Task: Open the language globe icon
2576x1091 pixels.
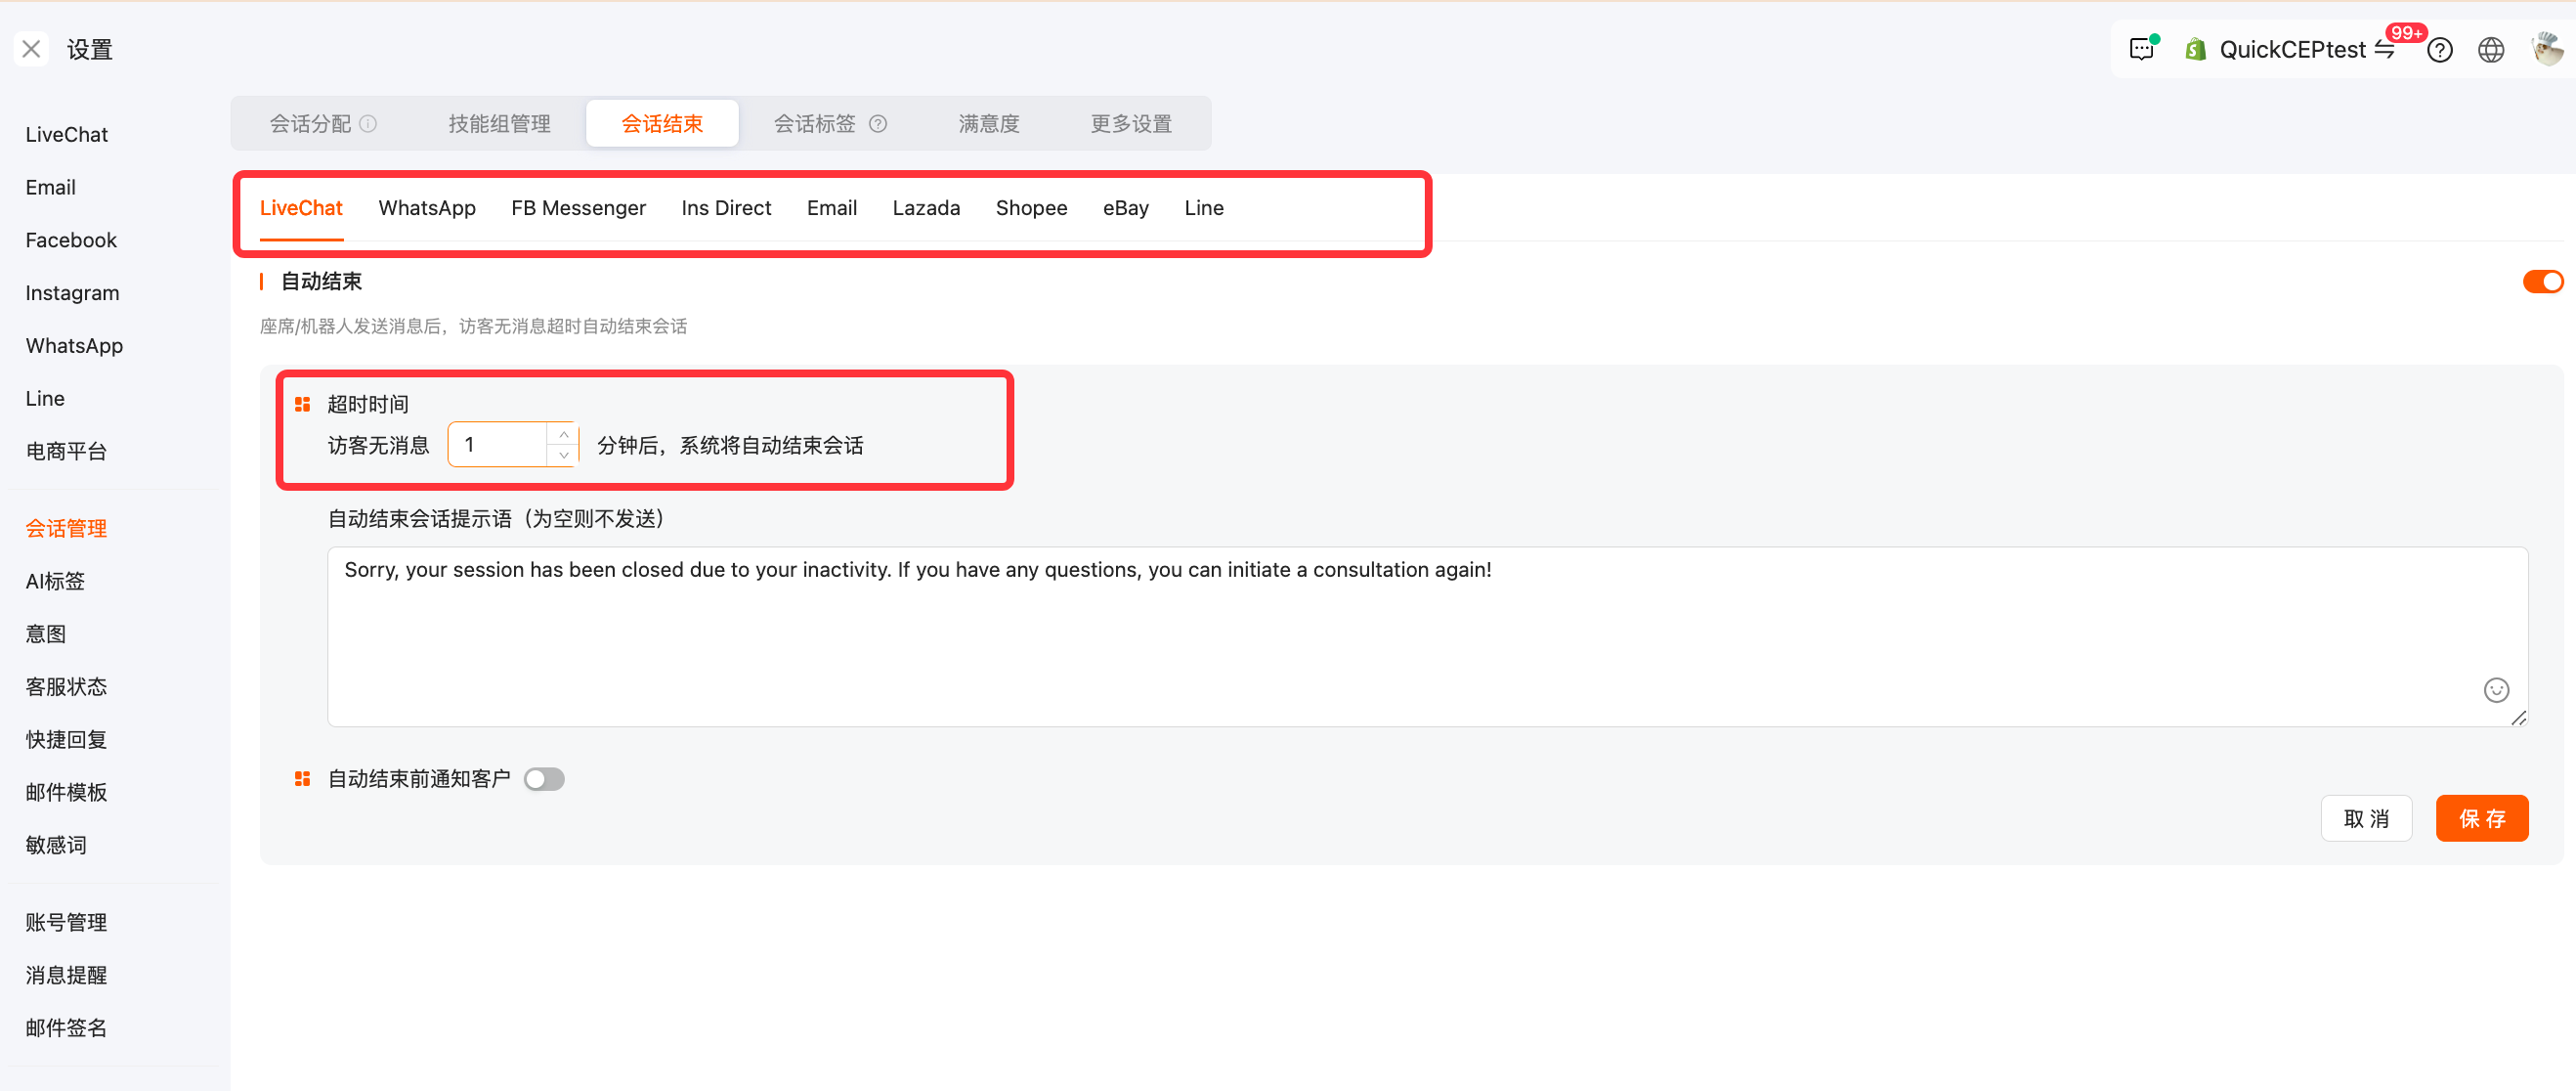Action: click(2491, 50)
